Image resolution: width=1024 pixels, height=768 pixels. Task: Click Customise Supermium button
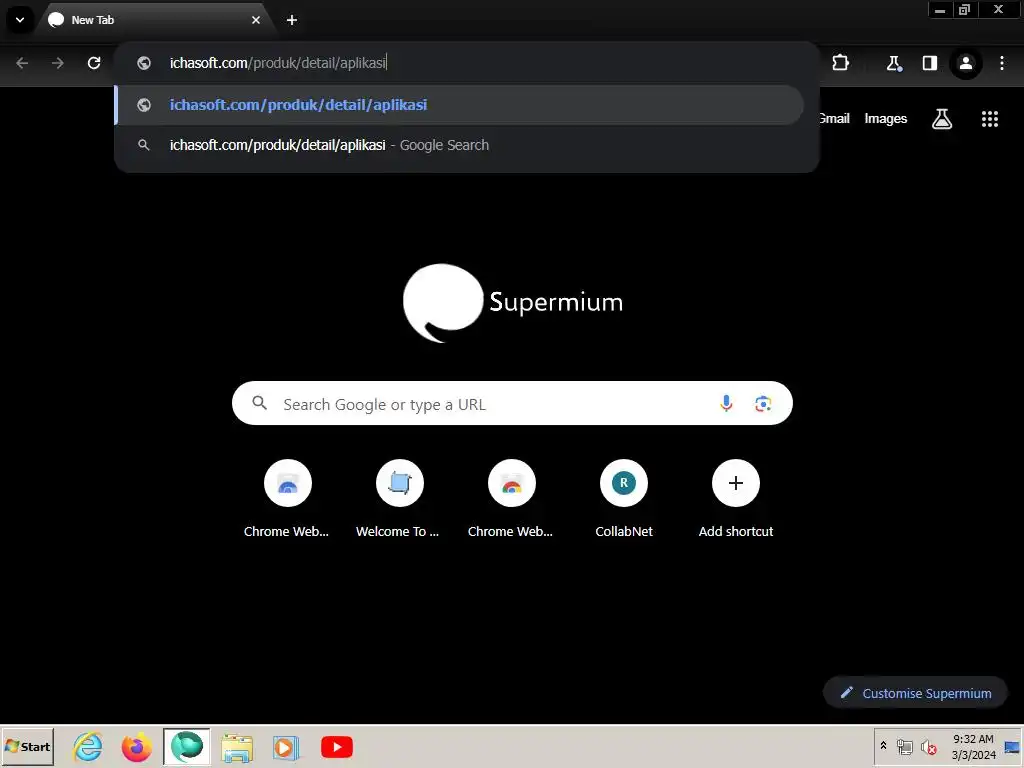click(916, 693)
